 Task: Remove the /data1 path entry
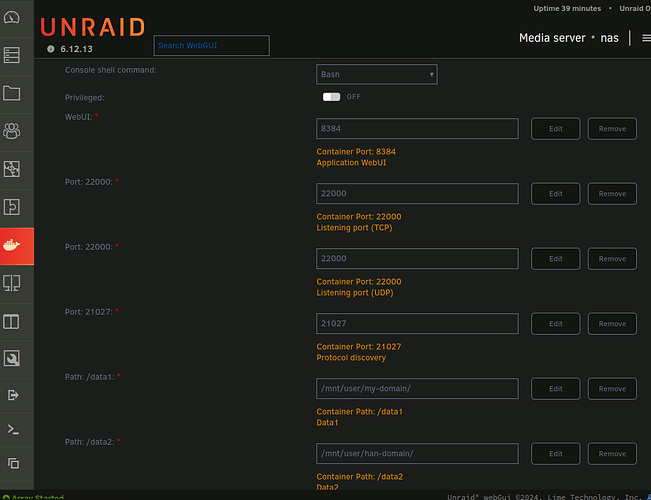tap(612, 389)
